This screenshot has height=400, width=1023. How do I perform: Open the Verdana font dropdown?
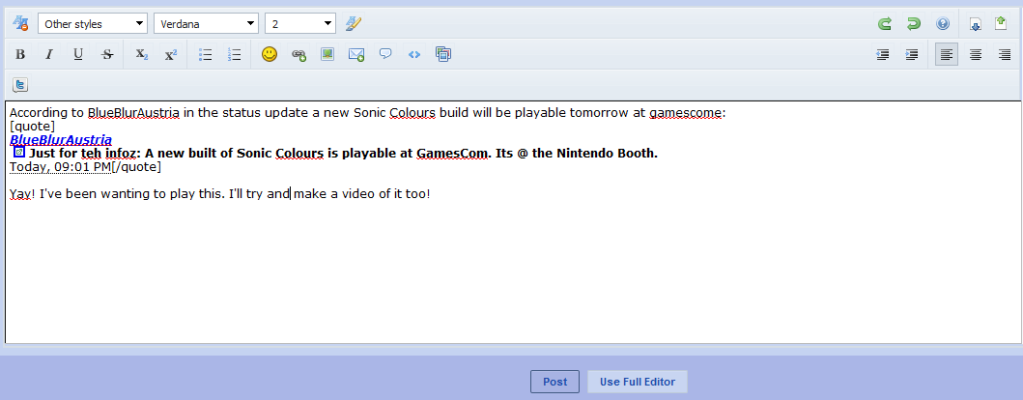(206, 24)
